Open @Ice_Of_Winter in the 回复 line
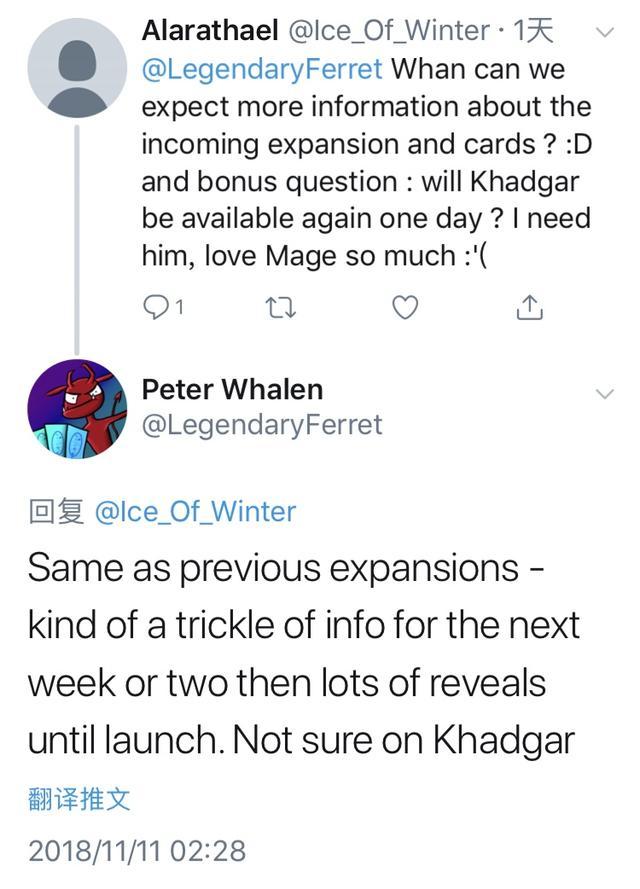This screenshot has height=889, width=640. coord(195,511)
